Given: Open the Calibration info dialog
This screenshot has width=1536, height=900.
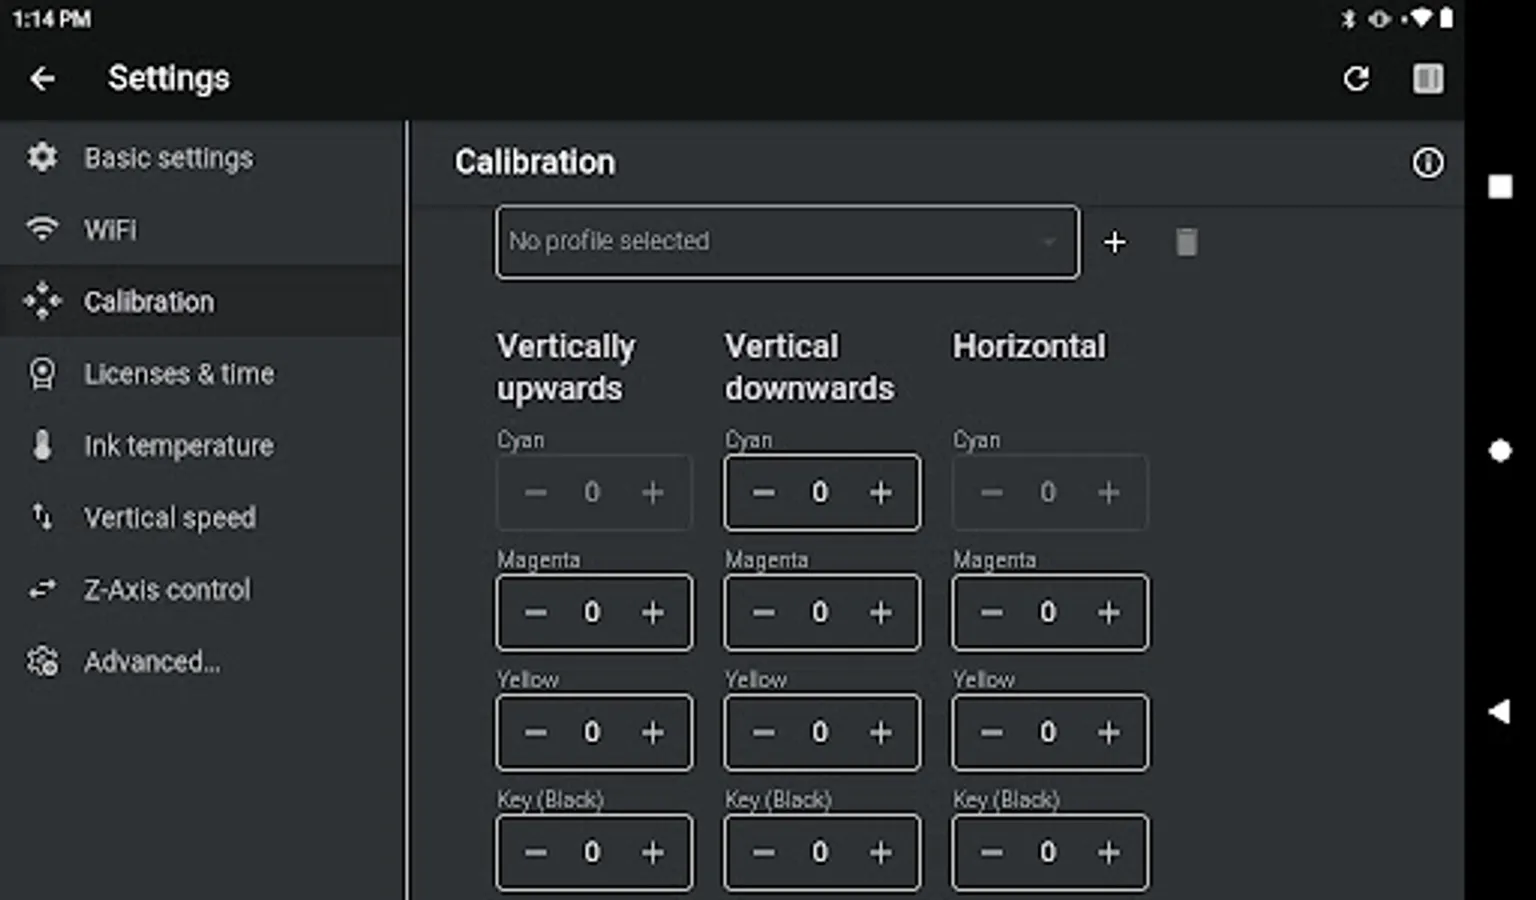Looking at the screenshot, I should coord(1428,162).
